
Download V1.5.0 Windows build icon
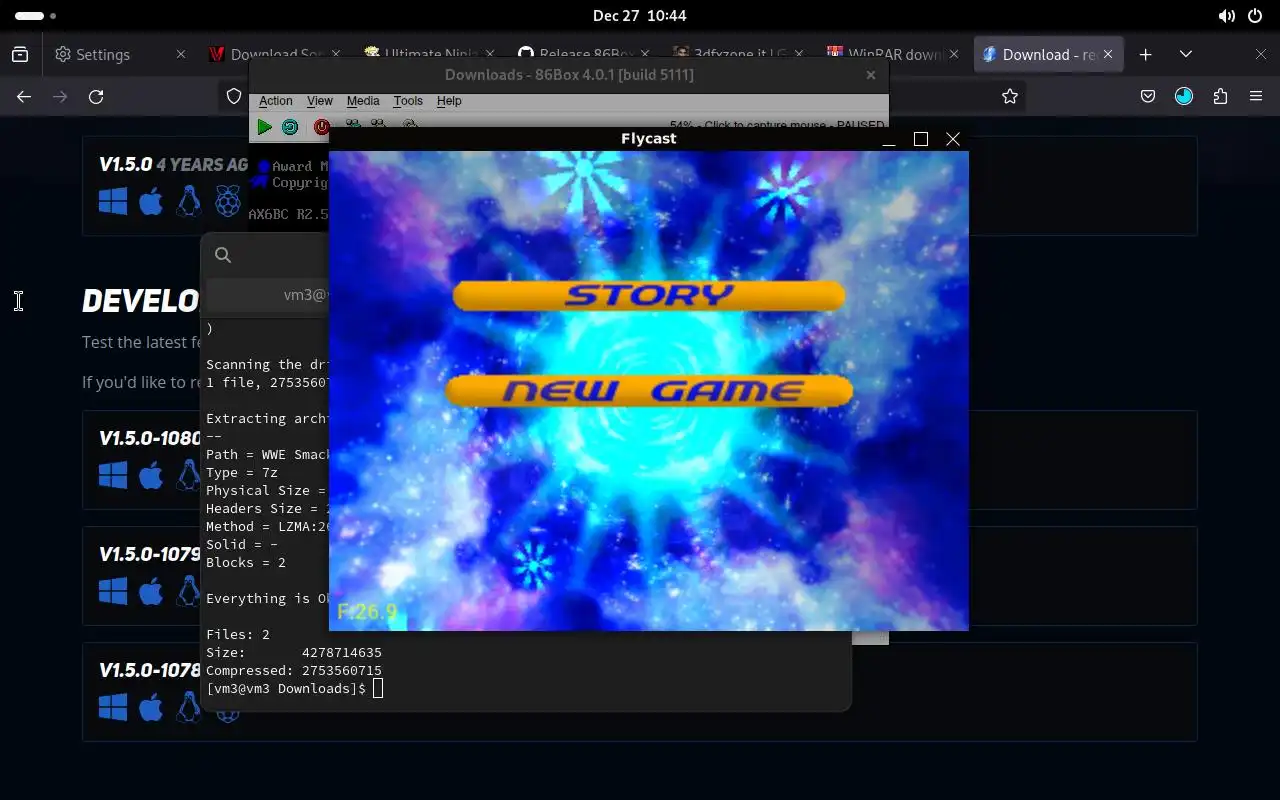point(113,202)
